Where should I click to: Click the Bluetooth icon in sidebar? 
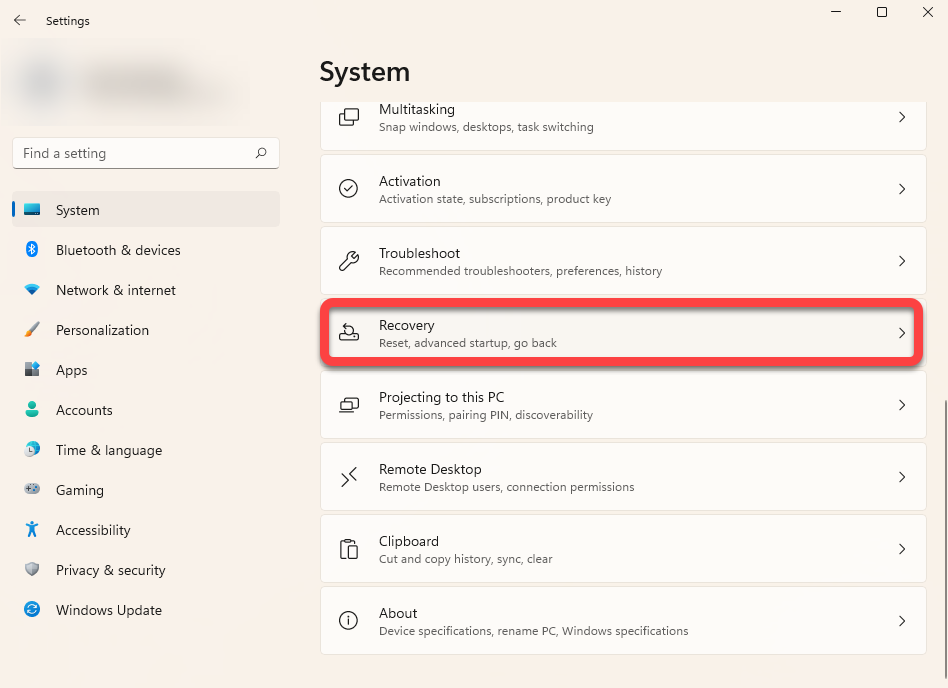click(x=32, y=250)
